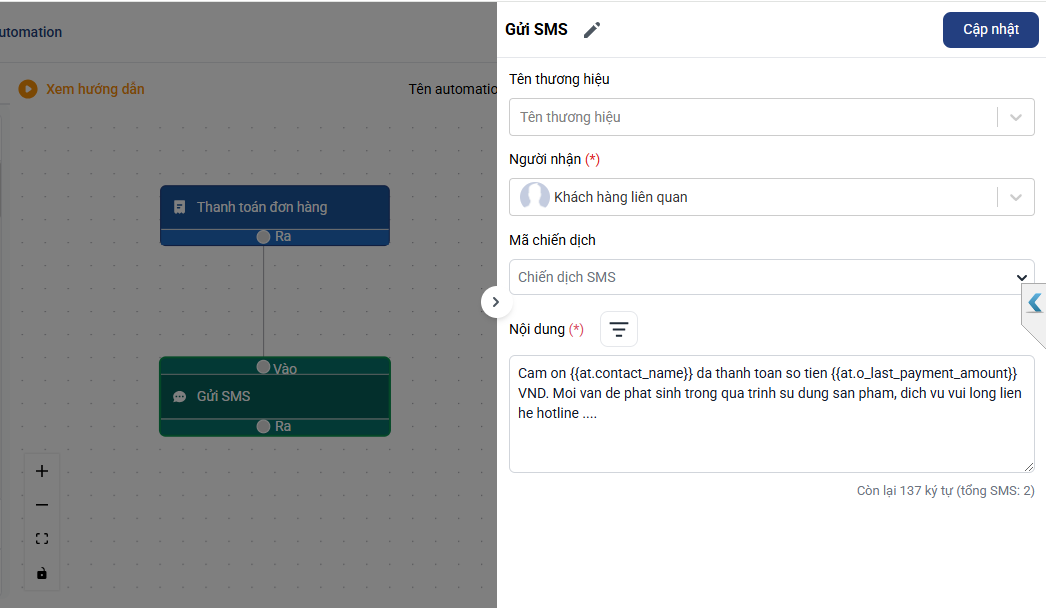1046x608 pixels.
Task: Click the pencil icon beside Gửi SMS title
Action: point(592,30)
